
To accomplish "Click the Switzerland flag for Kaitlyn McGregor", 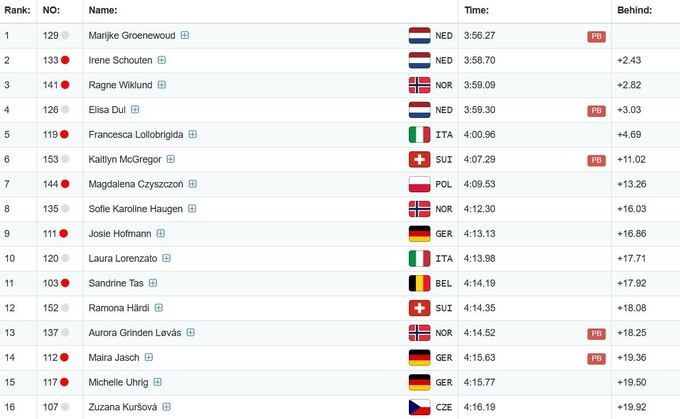I will [419, 159].
